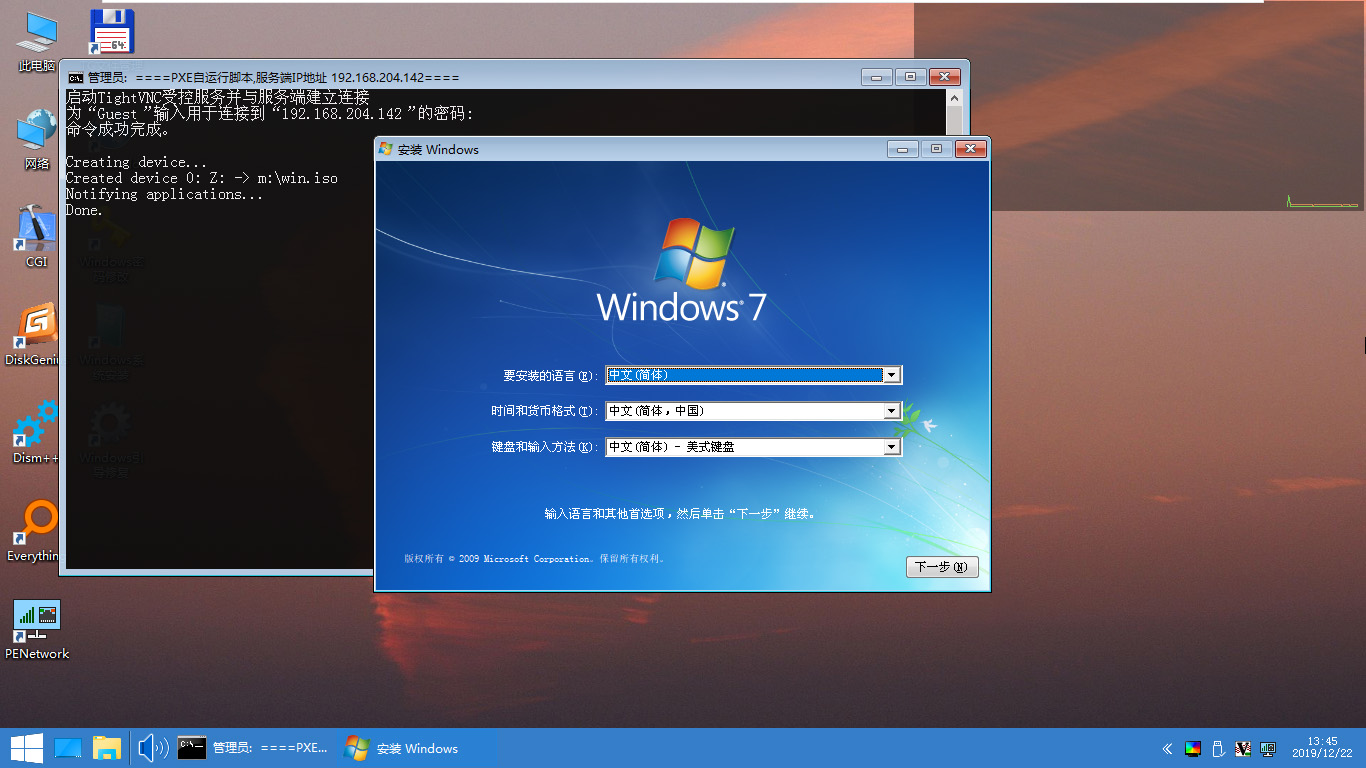Image resolution: width=1366 pixels, height=768 pixels.
Task: Click the speaker volume taskbar icon
Action: point(152,748)
